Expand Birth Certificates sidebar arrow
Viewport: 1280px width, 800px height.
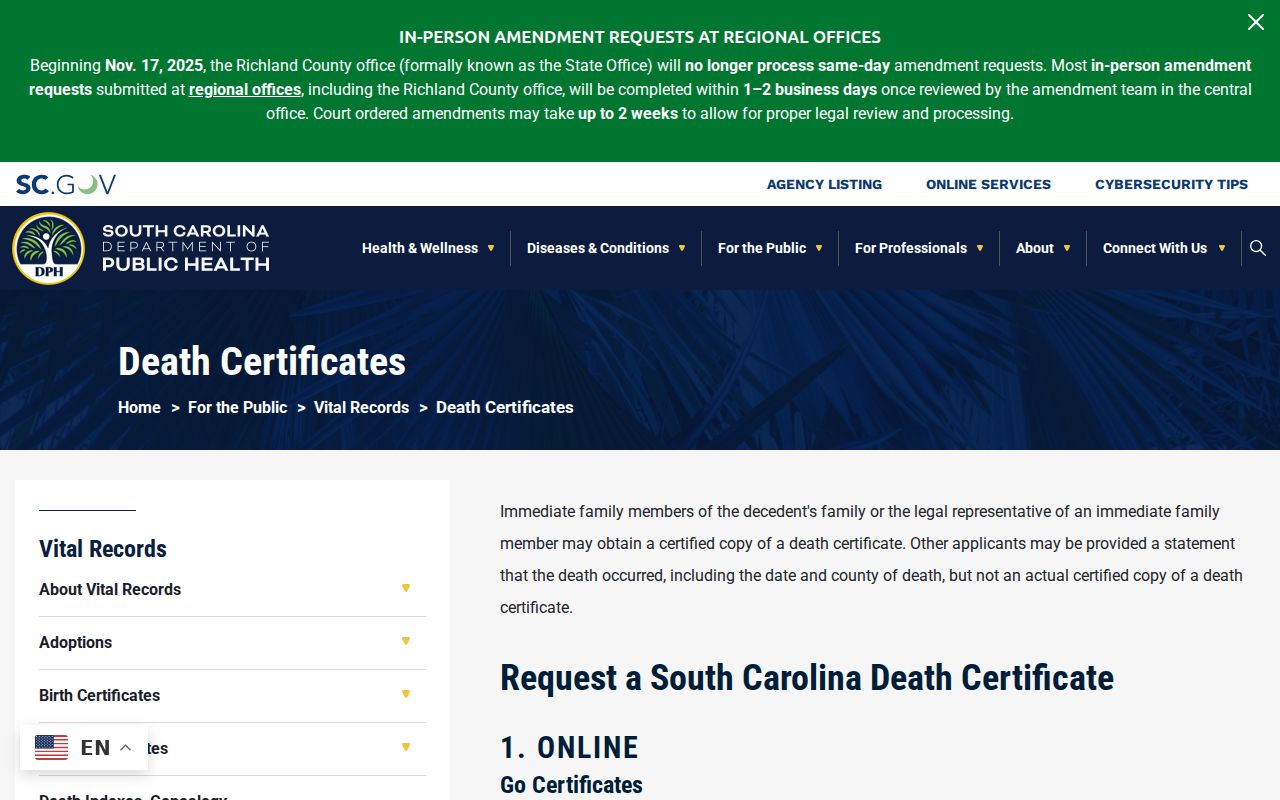[x=406, y=694]
